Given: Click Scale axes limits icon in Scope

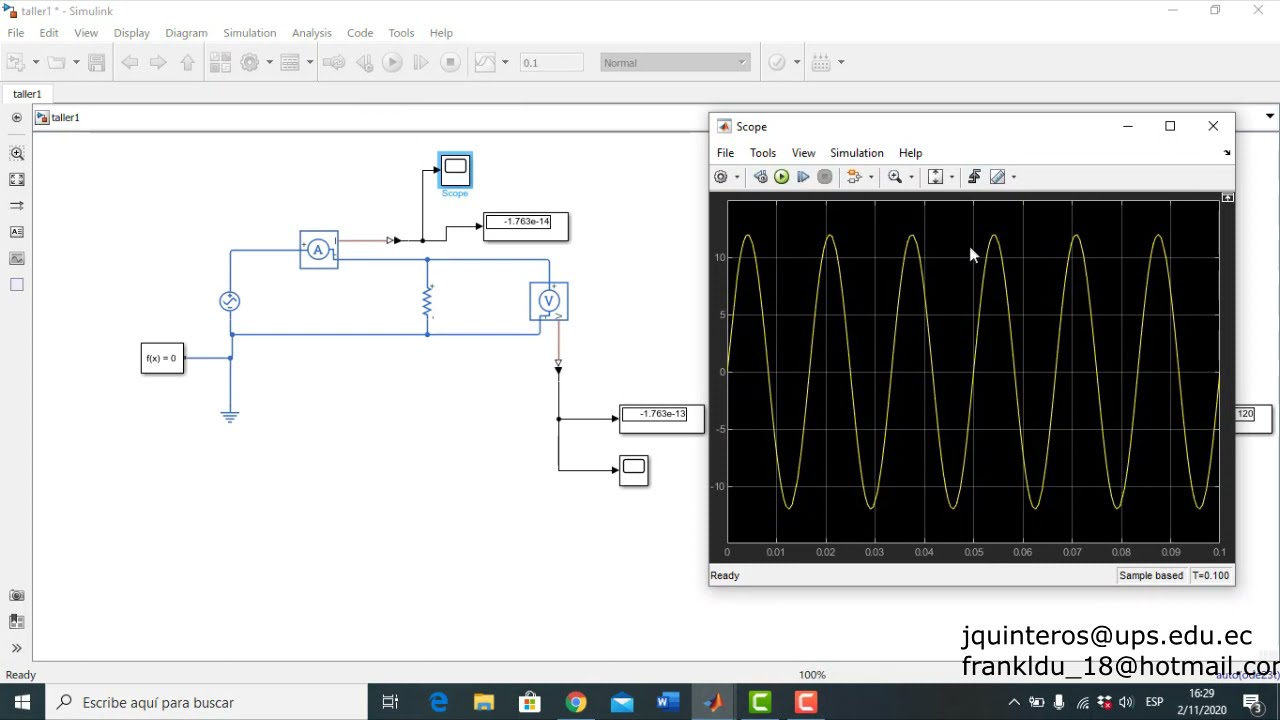Looking at the screenshot, I should tap(935, 177).
